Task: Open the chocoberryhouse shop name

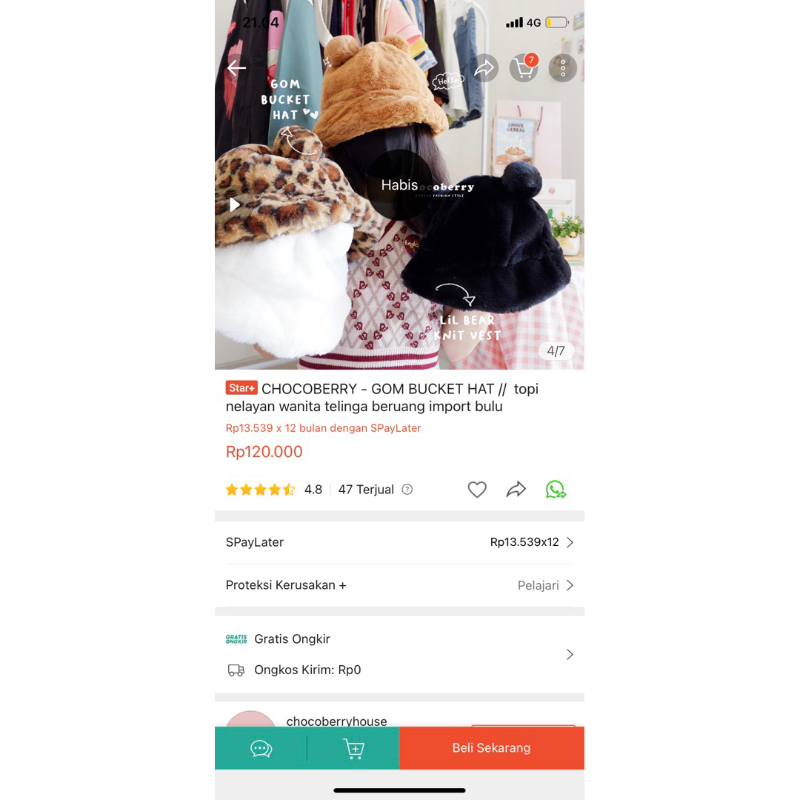Action: [x=337, y=720]
